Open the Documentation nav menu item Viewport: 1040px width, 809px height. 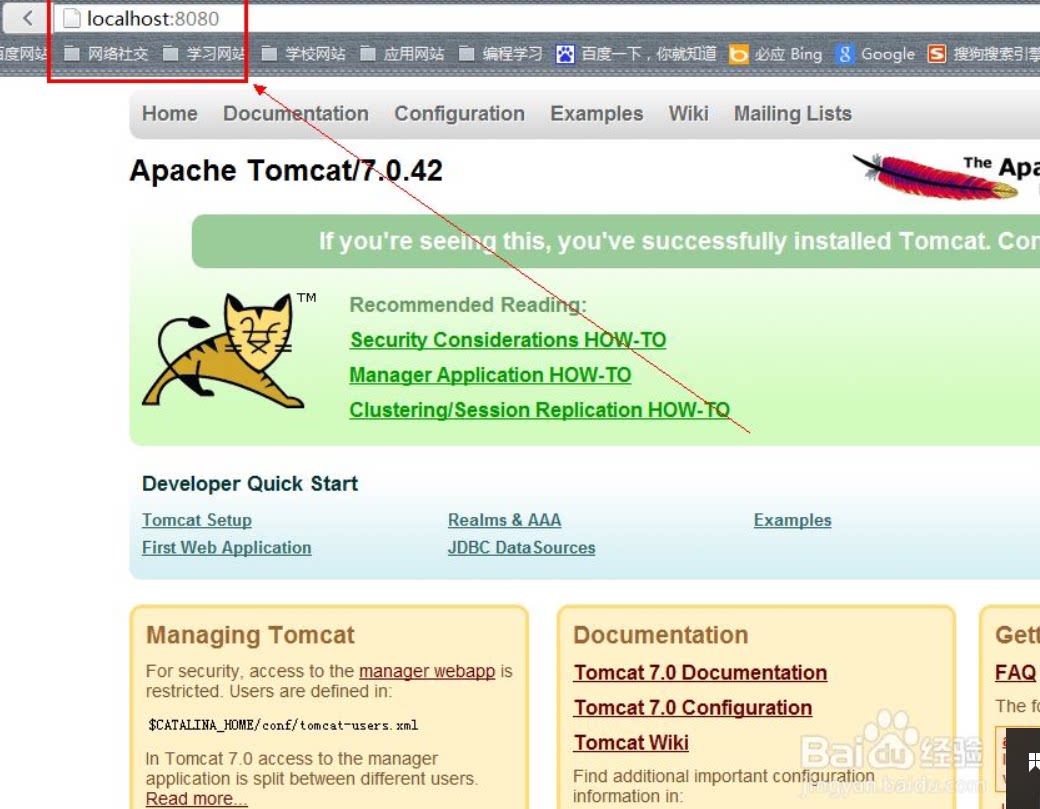tap(296, 113)
